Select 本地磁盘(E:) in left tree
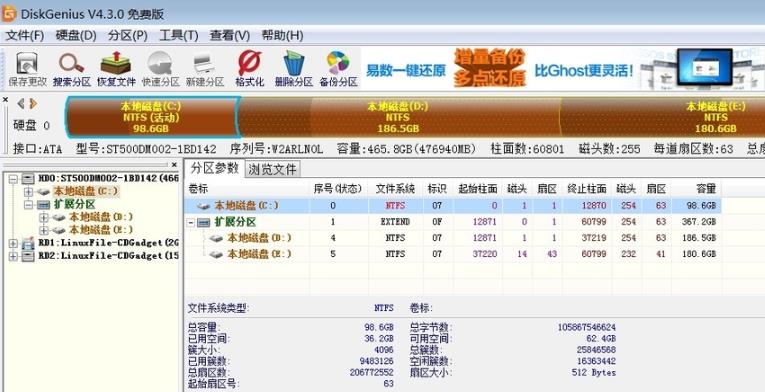The height and width of the screenshot is (392, 765). [x=101, y=229]
